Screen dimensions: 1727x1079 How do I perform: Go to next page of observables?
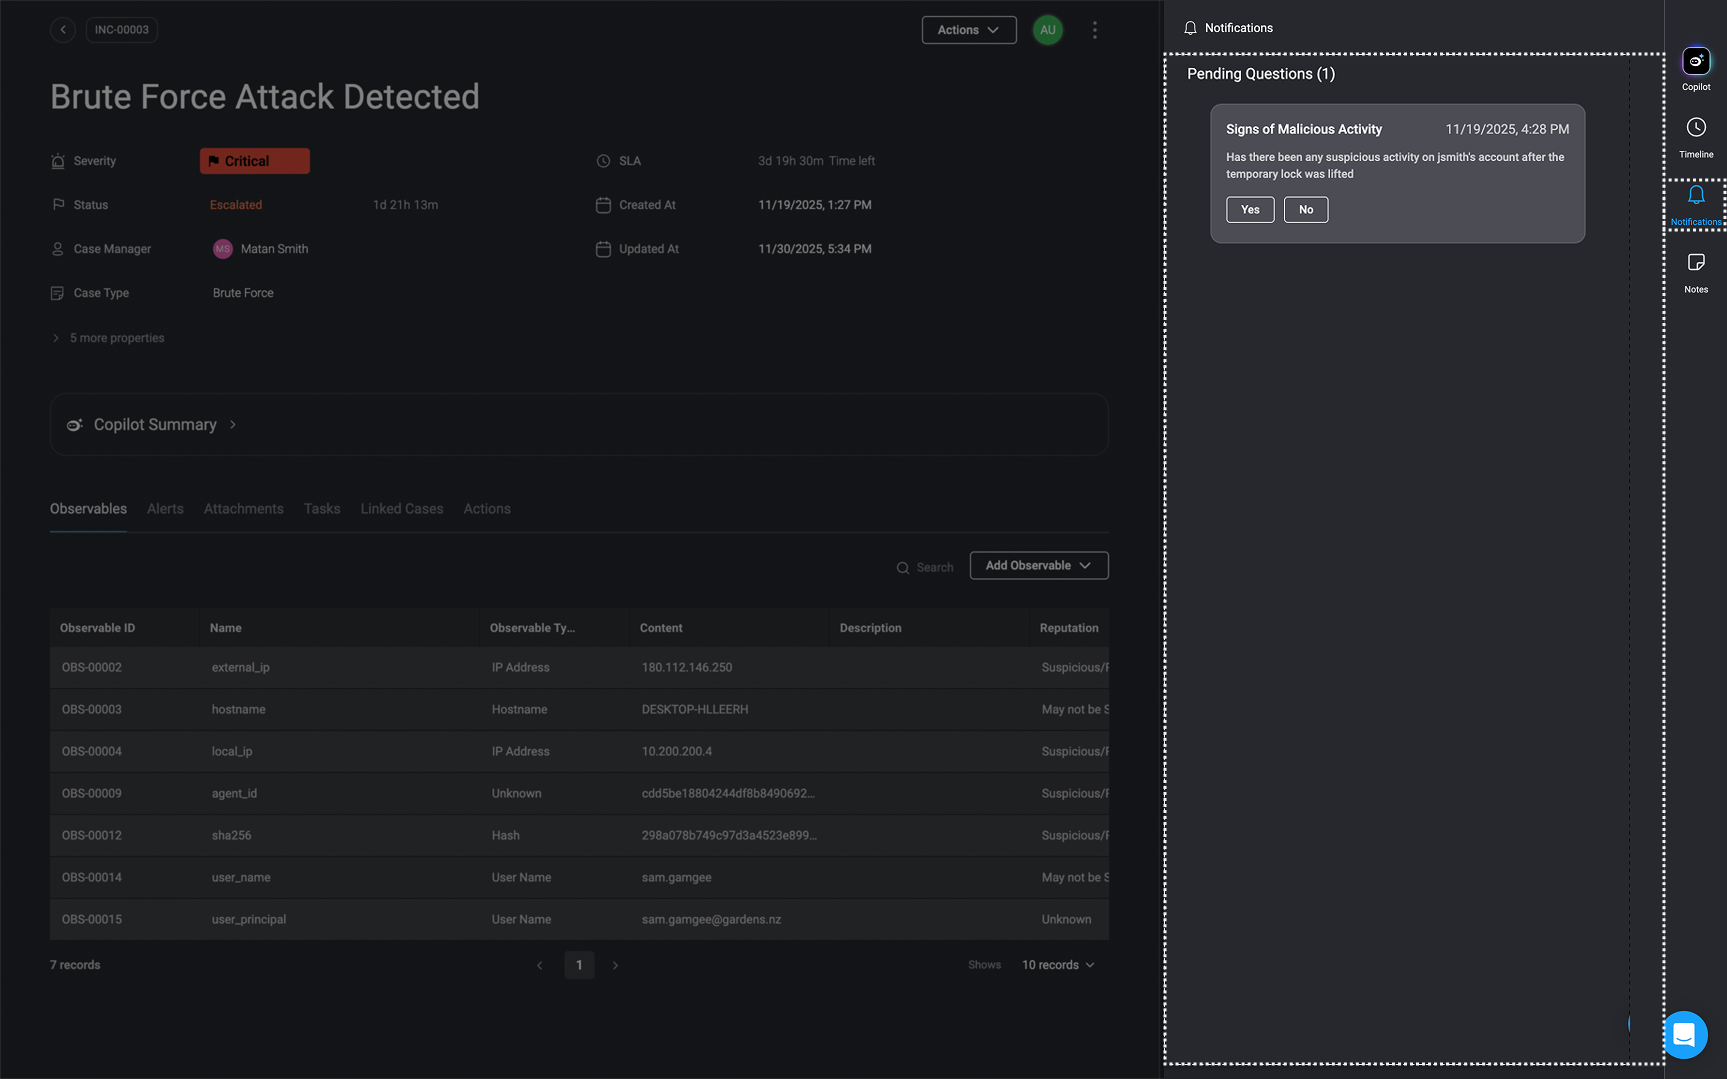pos(615,965)
